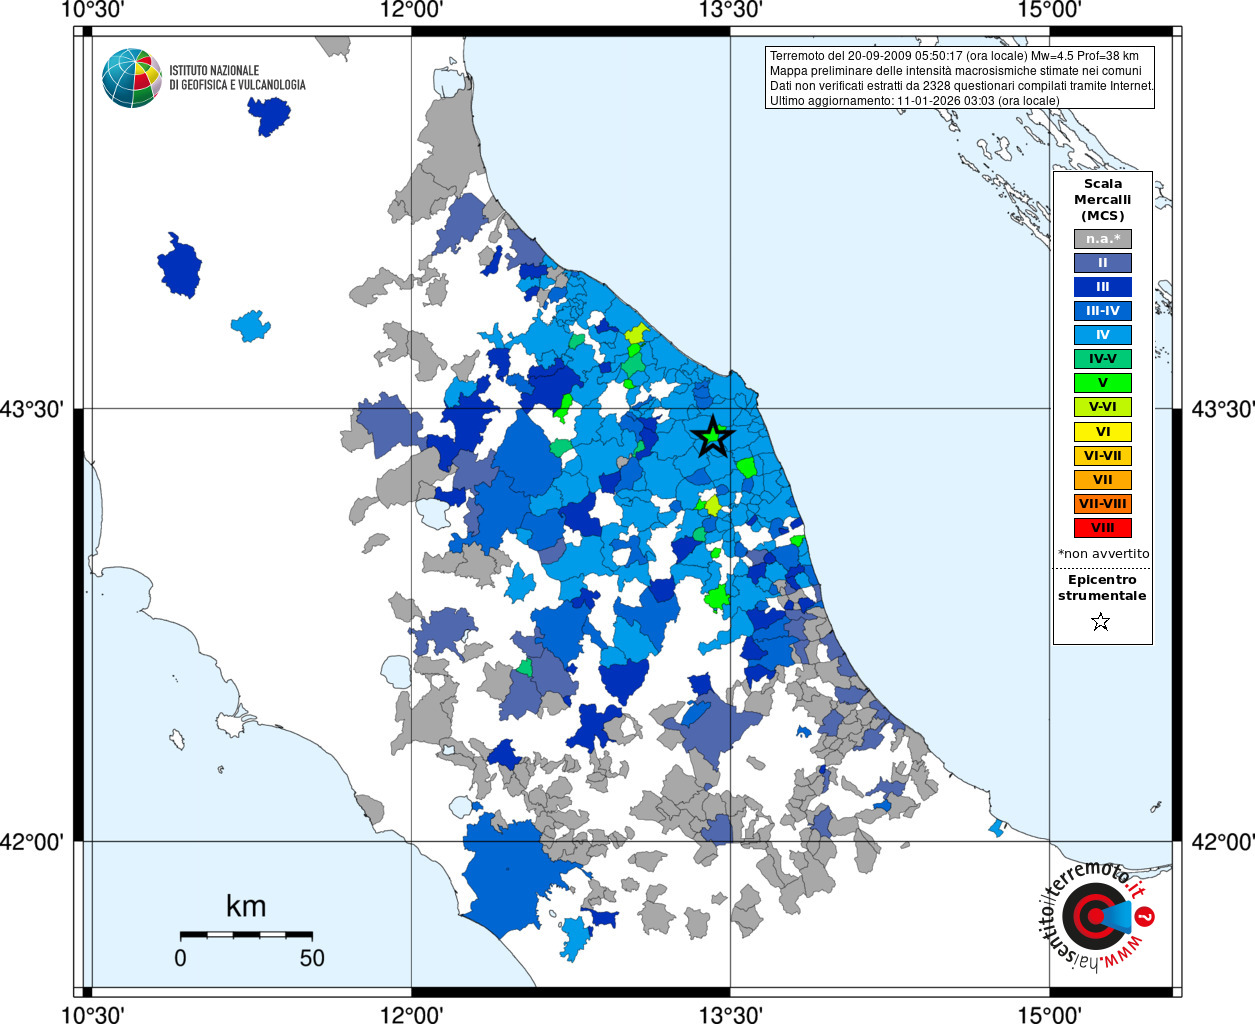
Task: Select the III intensity legend swatch
Action: [1103, 287]
